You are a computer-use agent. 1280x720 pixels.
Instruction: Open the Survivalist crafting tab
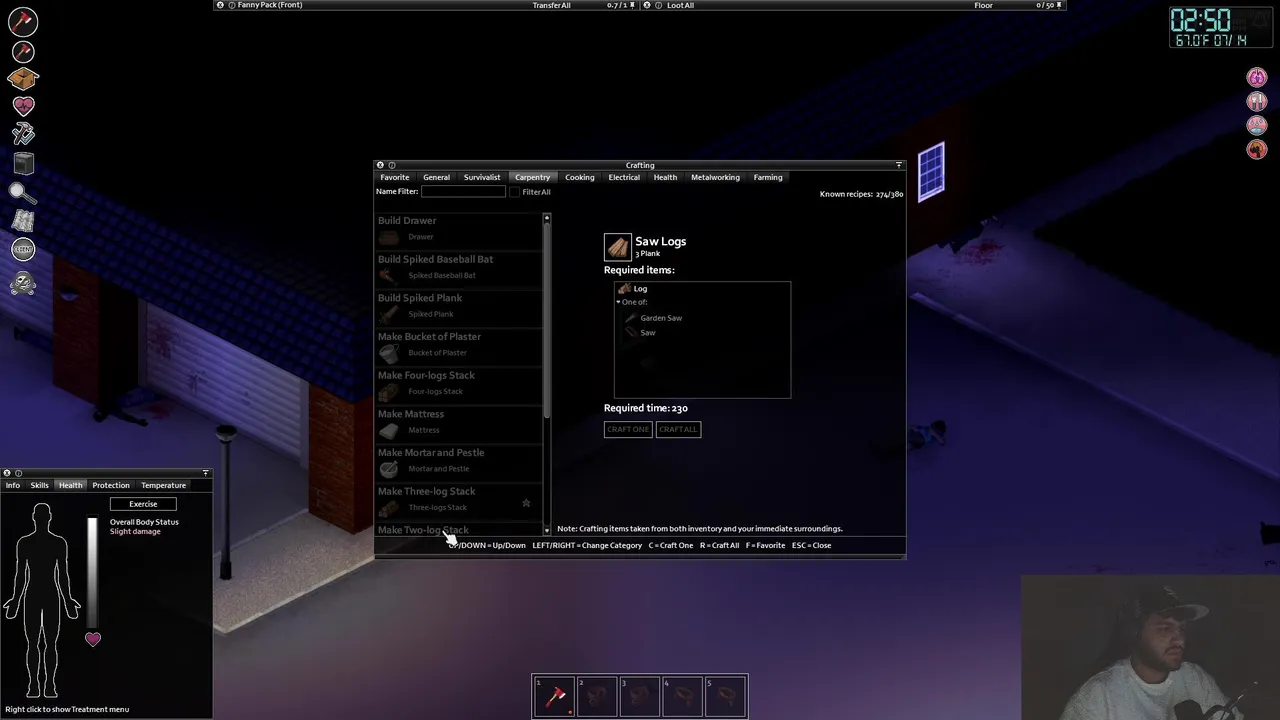pyautogui.click(x=482, y=177)
